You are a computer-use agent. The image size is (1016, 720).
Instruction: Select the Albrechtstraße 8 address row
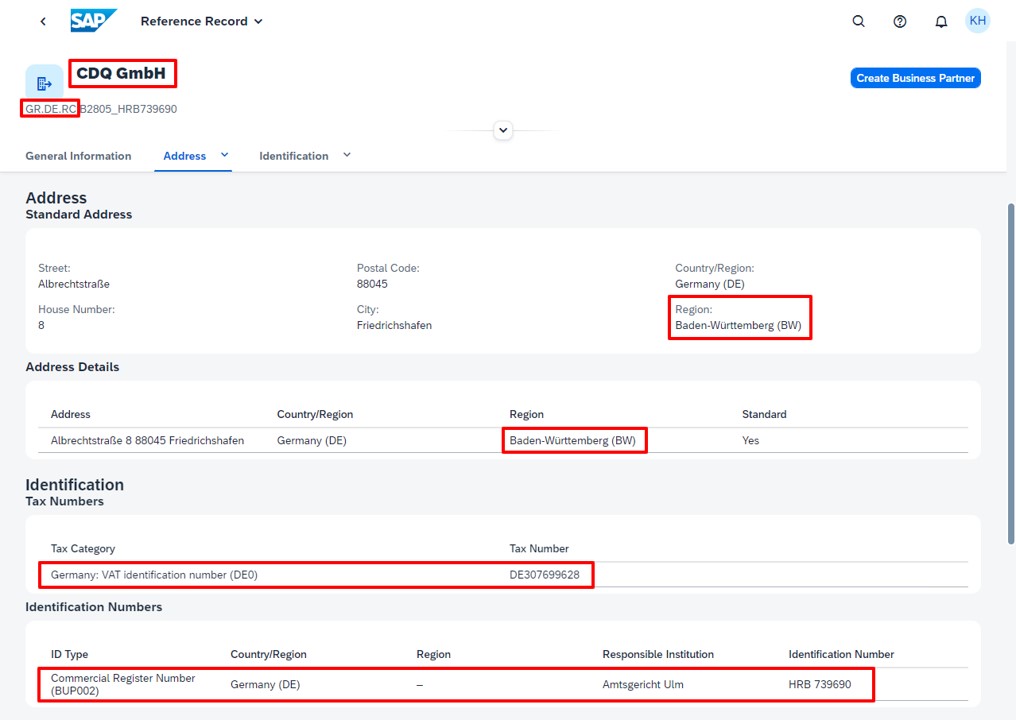(503, 441)
